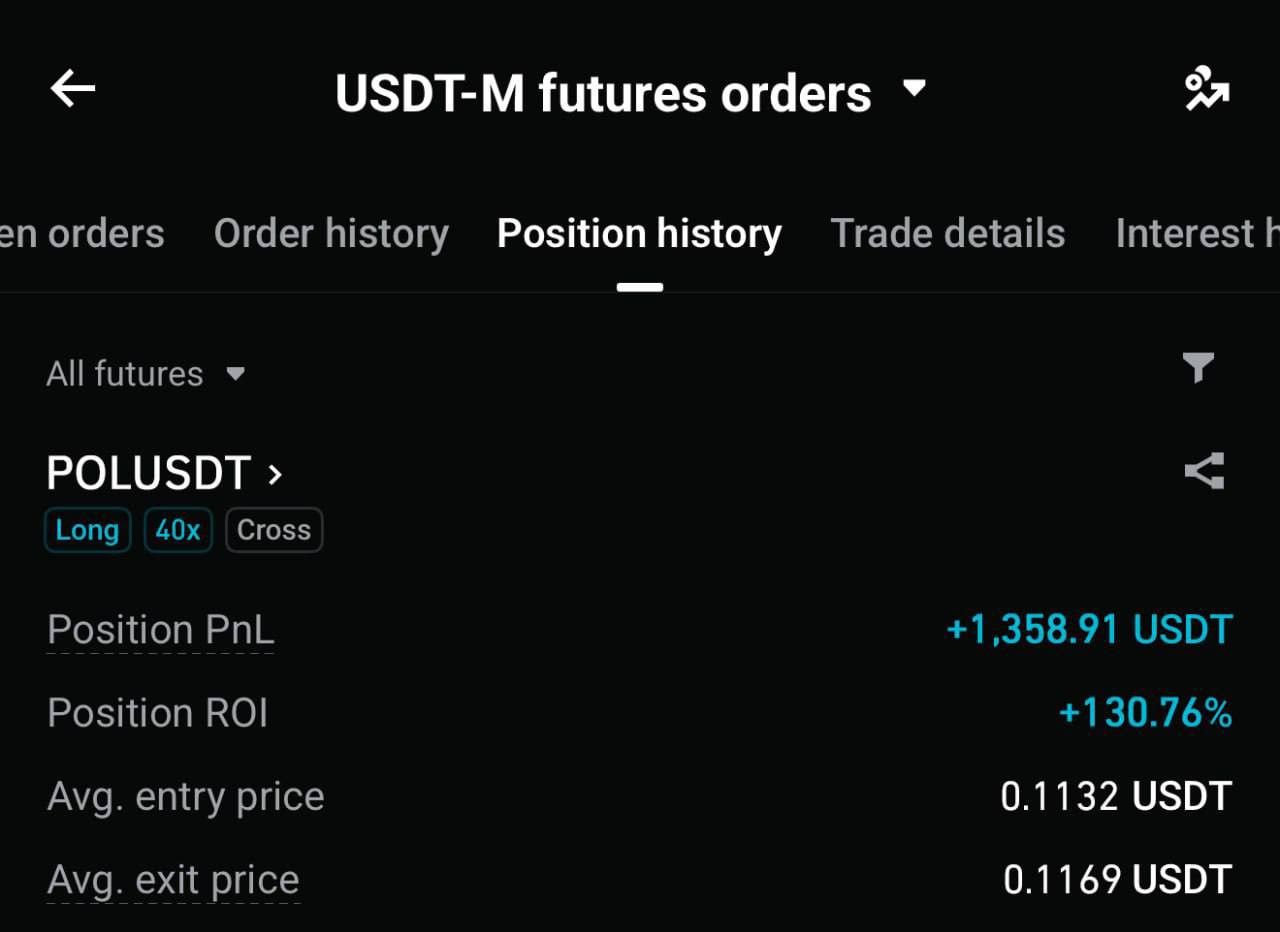The image size is (1280, 932).
Task: Open the PnL analysis chart icon
Action: pos(1206,91)
